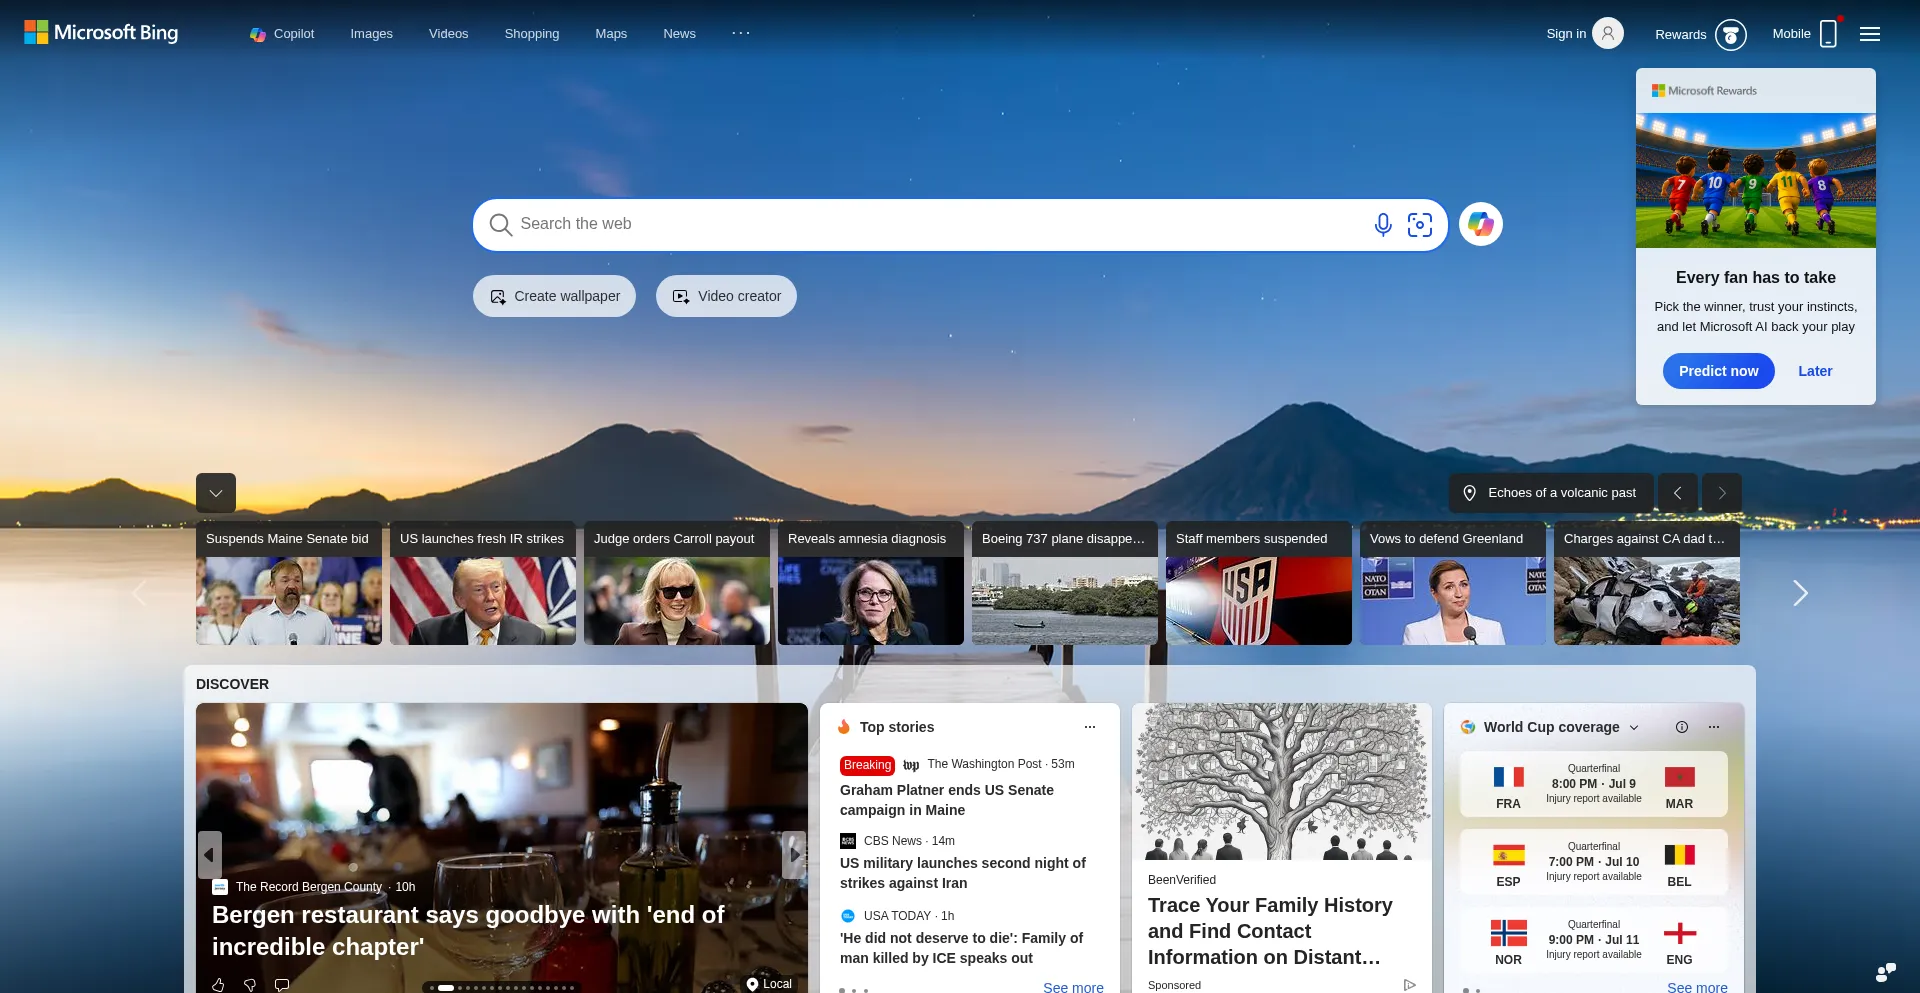Open the Staff members suspended story
1920x993 pixels.
pyautogui.click(x=1259, y=583)
